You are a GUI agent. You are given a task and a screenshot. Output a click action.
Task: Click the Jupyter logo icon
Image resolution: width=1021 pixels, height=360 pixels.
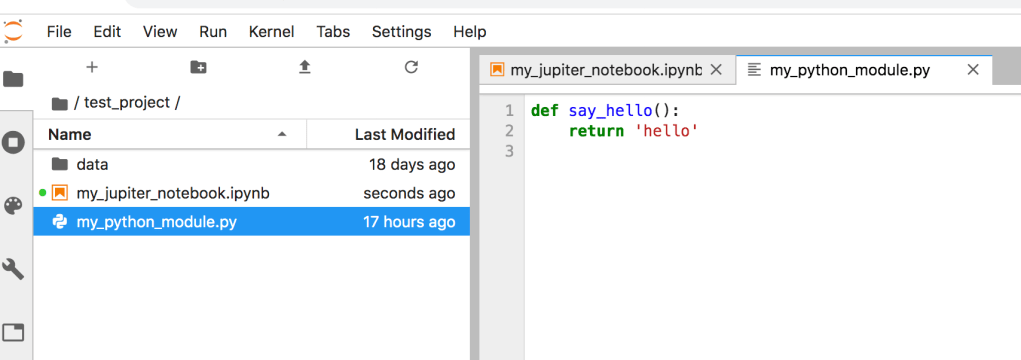pos(12,31)
